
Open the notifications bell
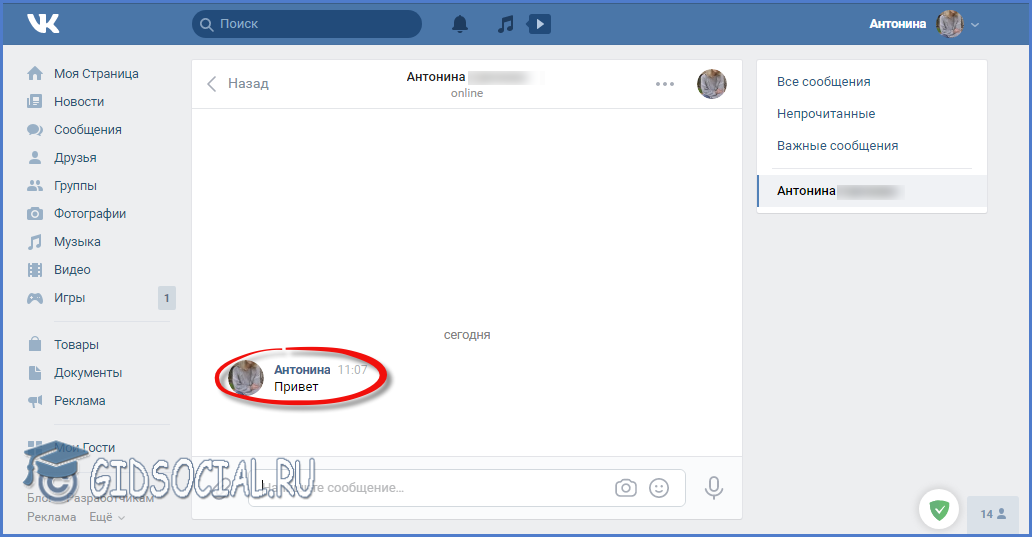point(459,24)
